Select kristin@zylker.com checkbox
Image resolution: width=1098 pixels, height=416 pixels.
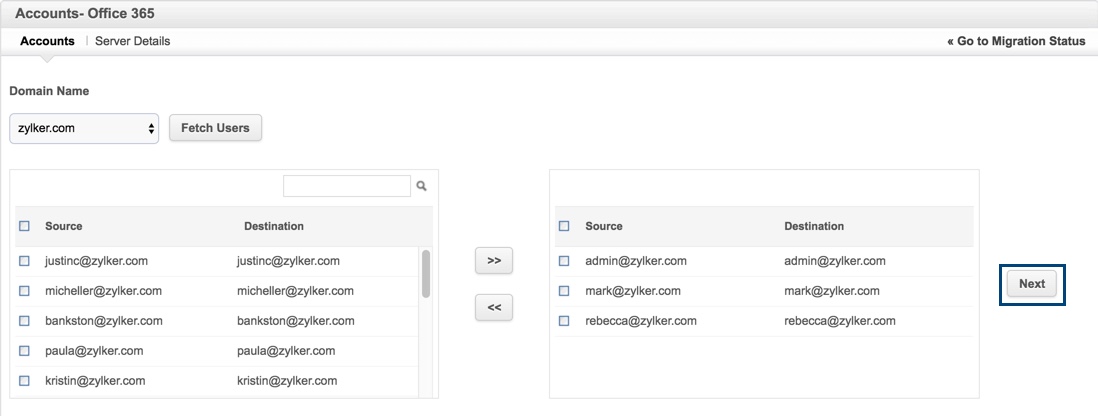click(24, 381)
